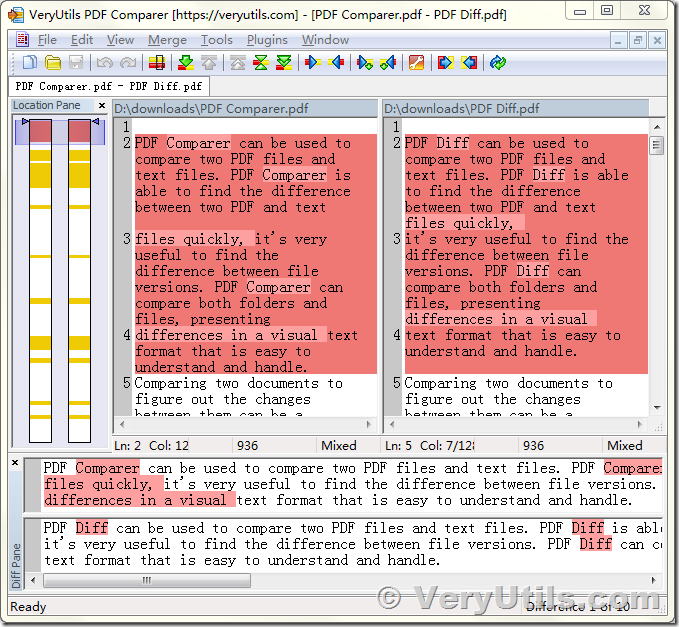679x627 pixels.
Task: Open the Plugins menu
Action: point(267,40)
